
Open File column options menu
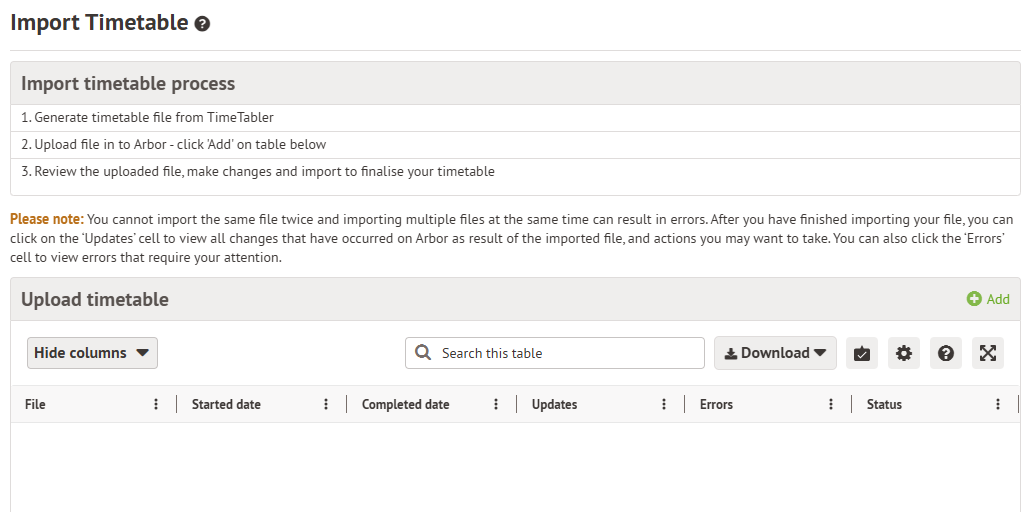tap(156, 405)
